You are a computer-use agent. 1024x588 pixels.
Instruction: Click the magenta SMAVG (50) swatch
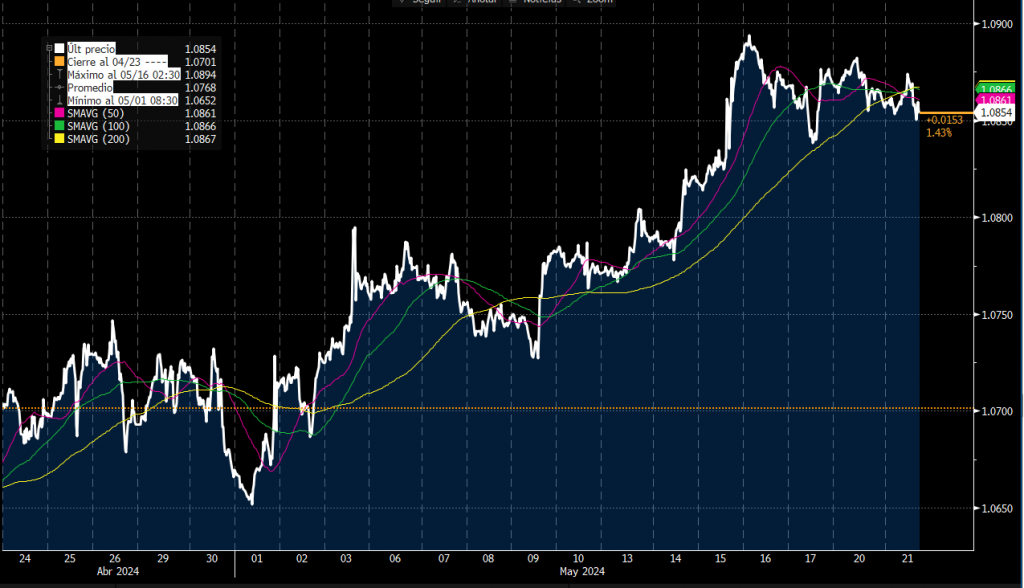60,113
